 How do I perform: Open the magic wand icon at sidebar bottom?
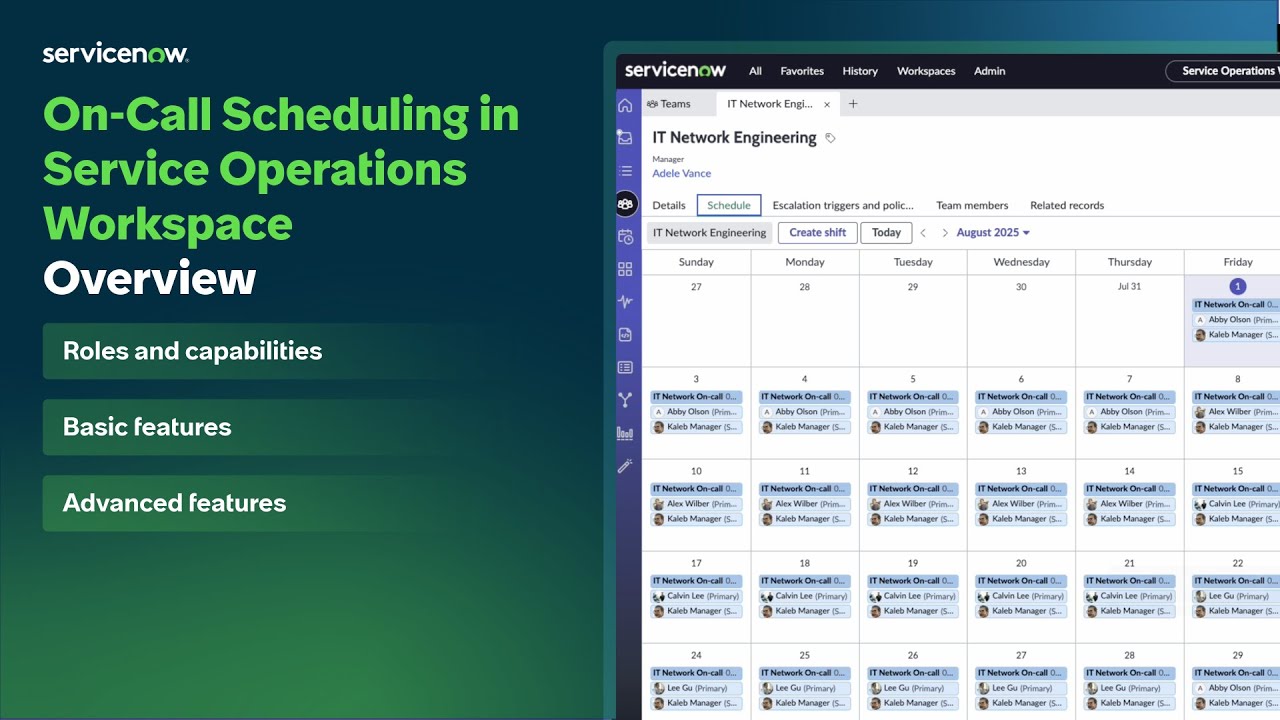coord(625,465)
